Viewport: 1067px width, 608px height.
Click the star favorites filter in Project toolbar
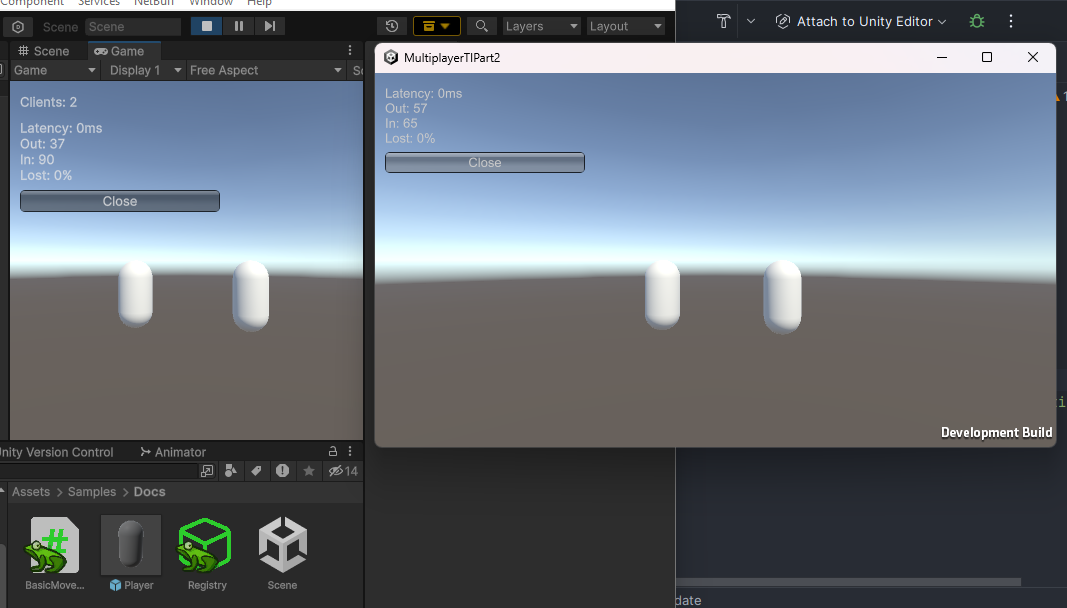pos(309,471)
